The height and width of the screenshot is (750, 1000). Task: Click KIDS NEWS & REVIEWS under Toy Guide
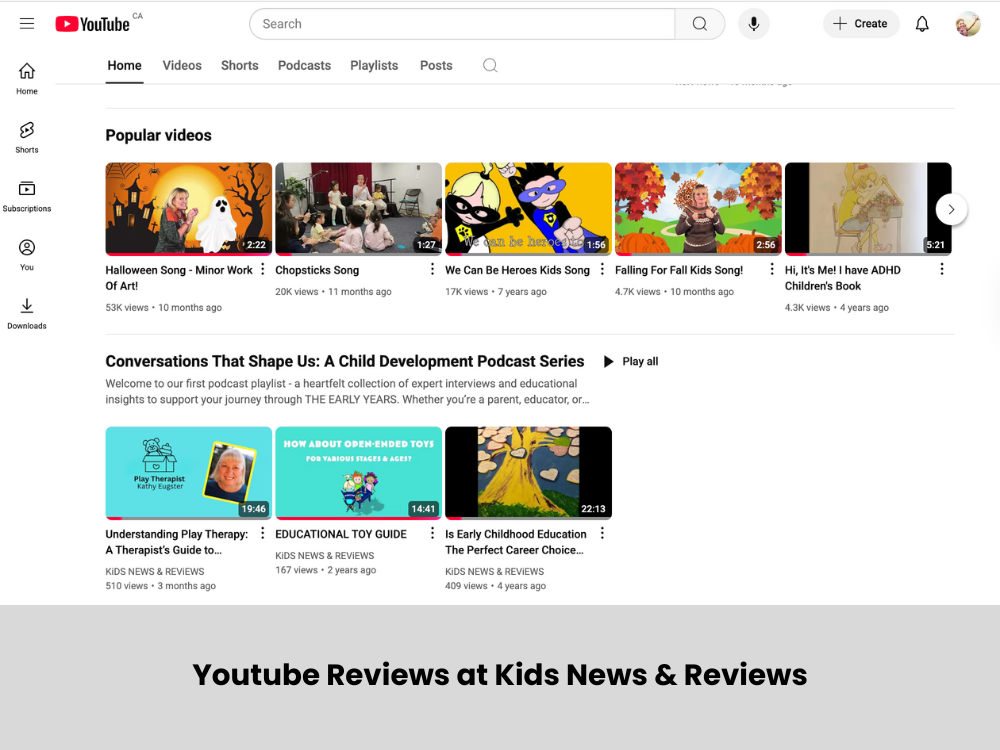pyautogui.click(x=325, y=555)
